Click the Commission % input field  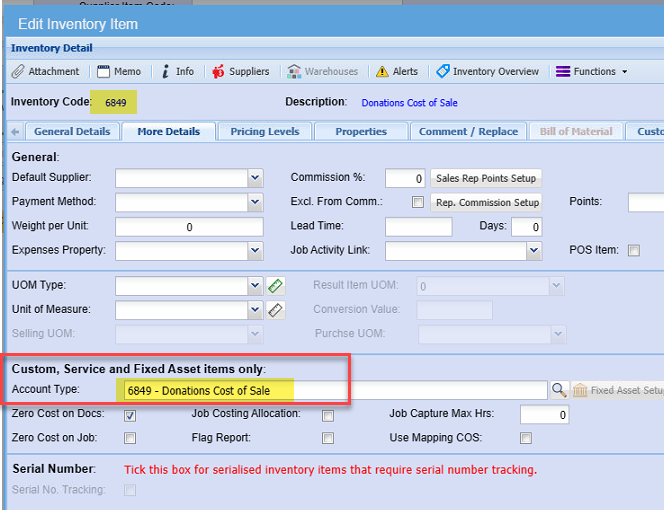tap(405, 178)
